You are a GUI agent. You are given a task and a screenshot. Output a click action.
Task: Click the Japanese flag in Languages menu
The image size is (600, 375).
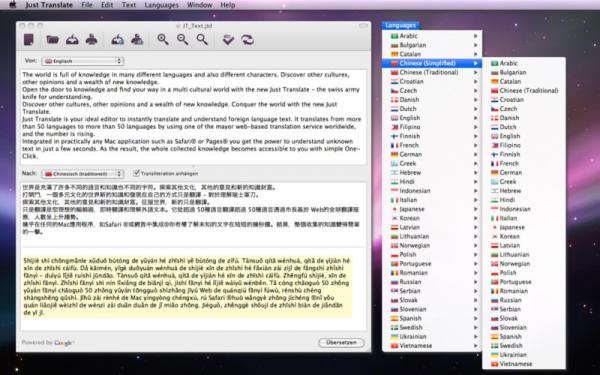click(394, 209)
